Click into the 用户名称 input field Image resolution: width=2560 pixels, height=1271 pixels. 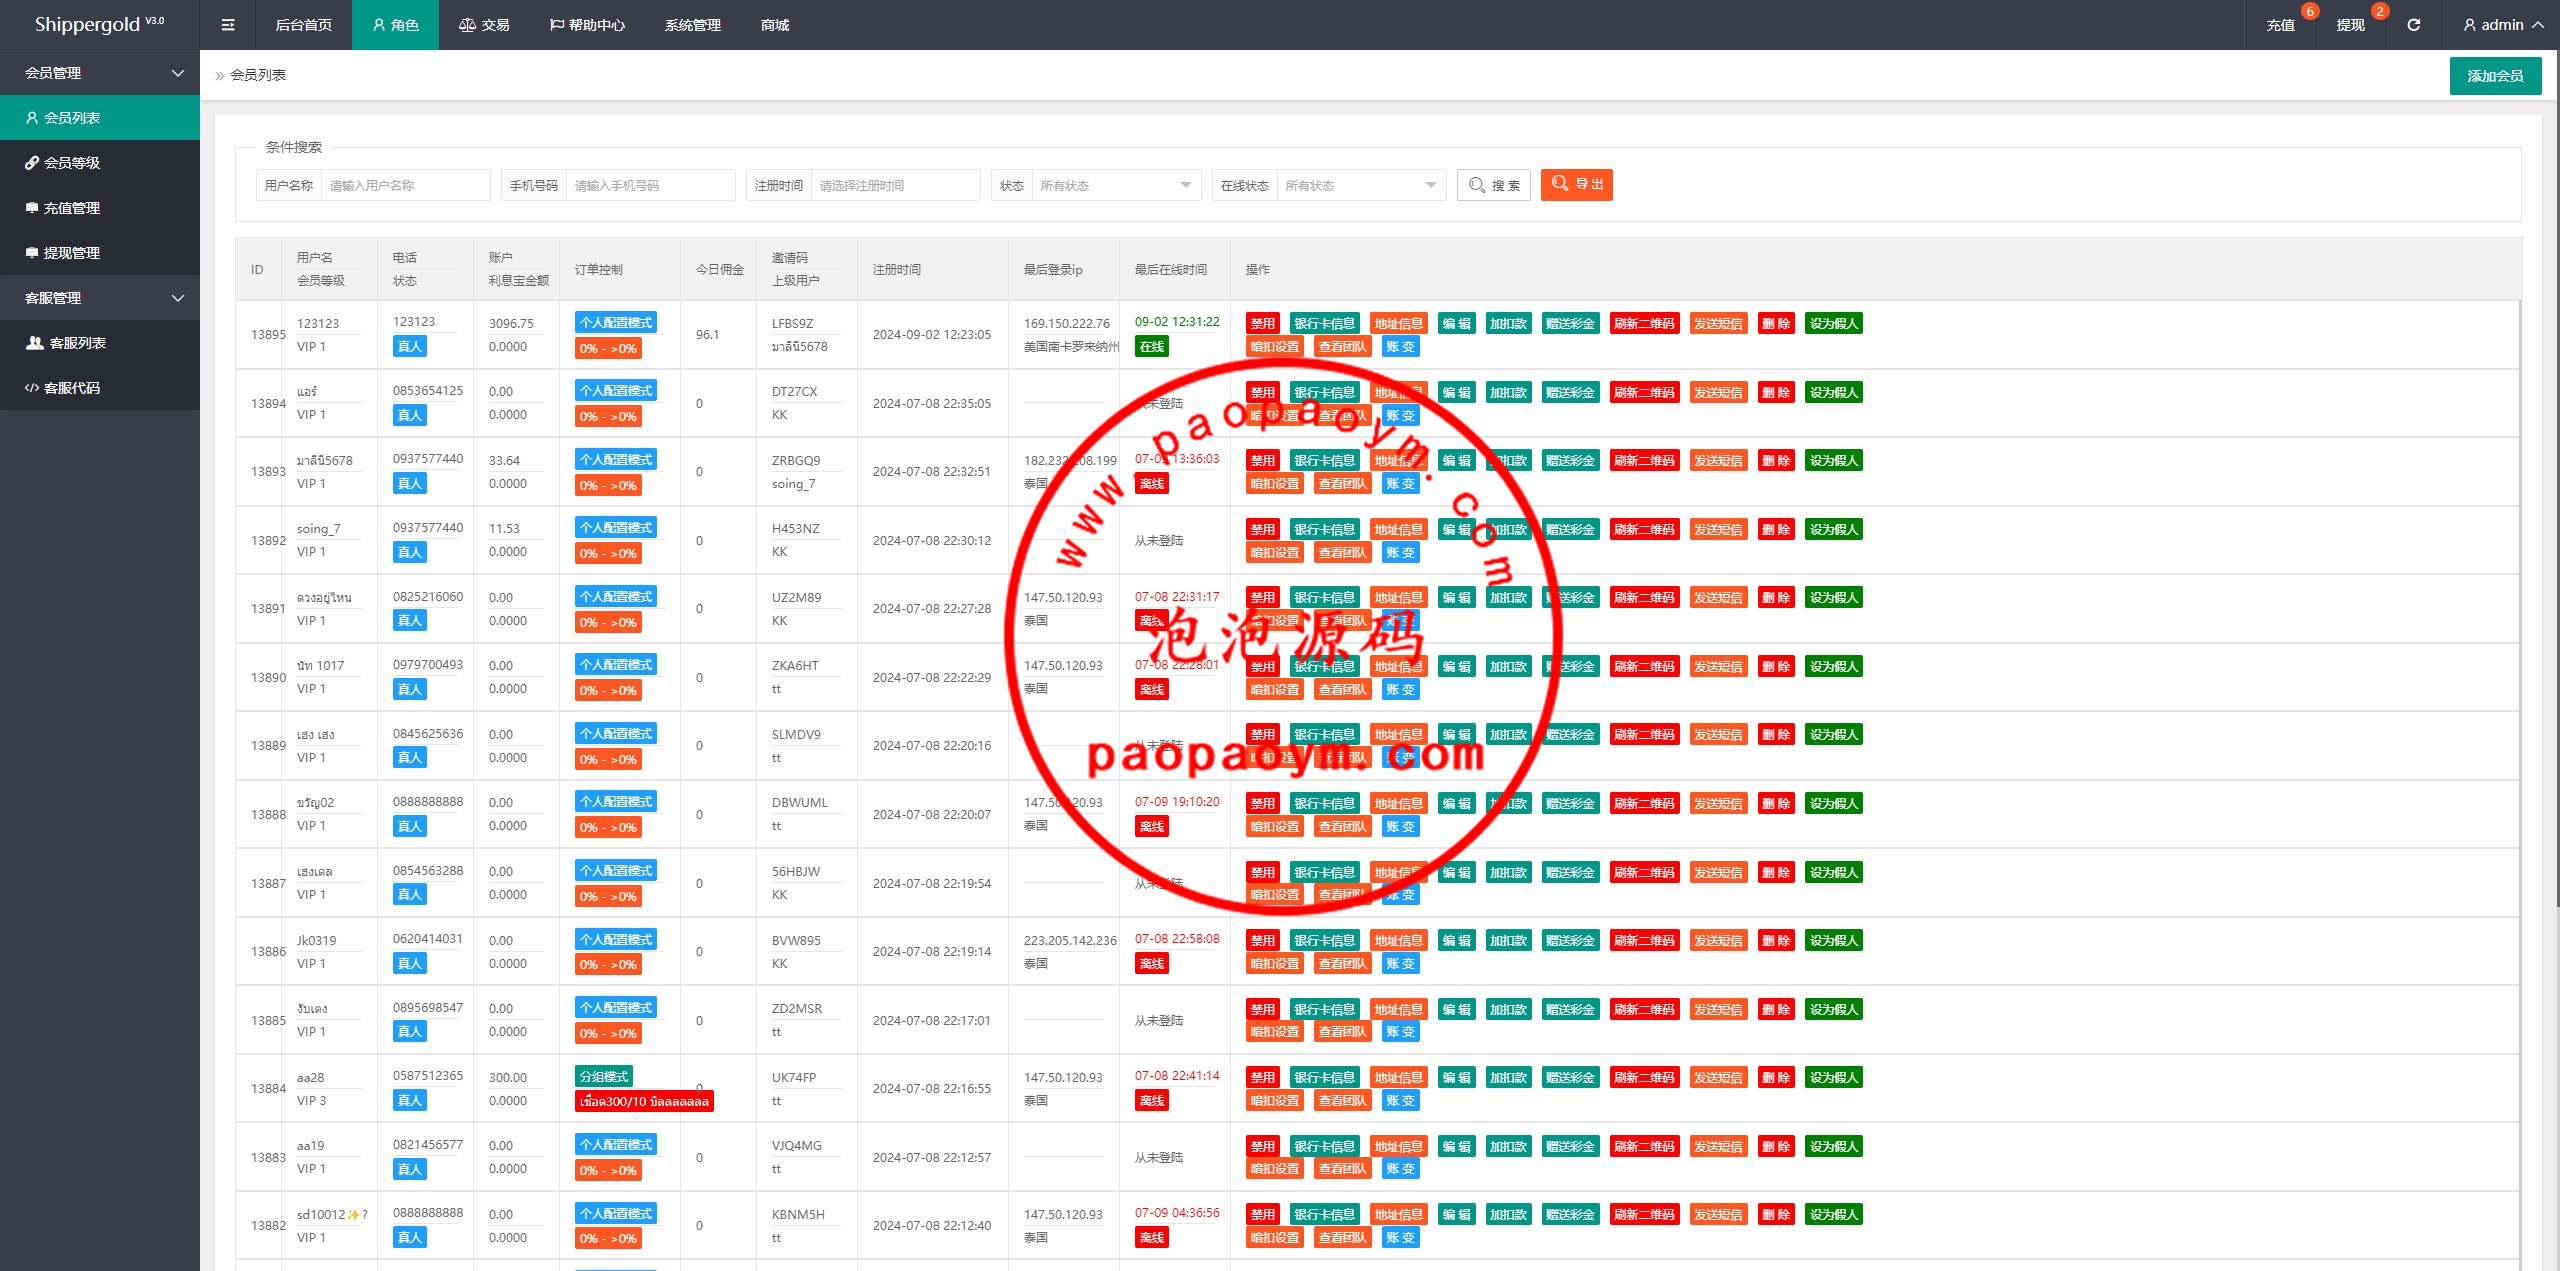pos(405,185)
